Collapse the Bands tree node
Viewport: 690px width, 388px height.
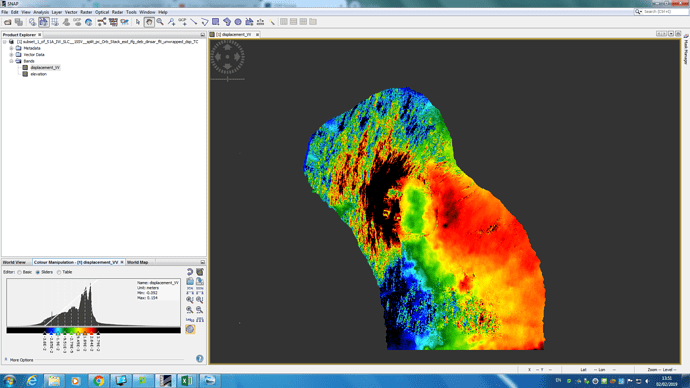click(11, 61)
